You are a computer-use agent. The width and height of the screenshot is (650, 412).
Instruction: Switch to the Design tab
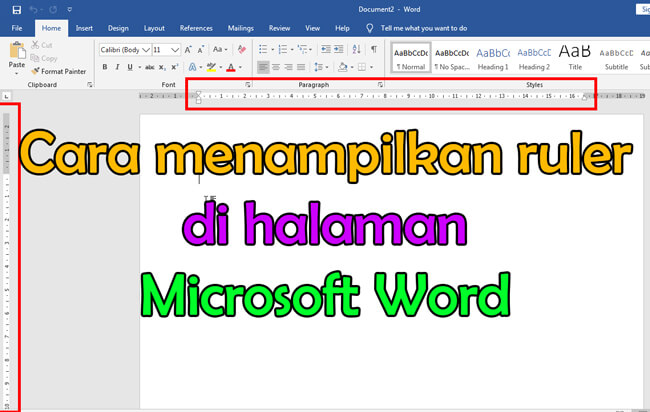click(118, 28)
